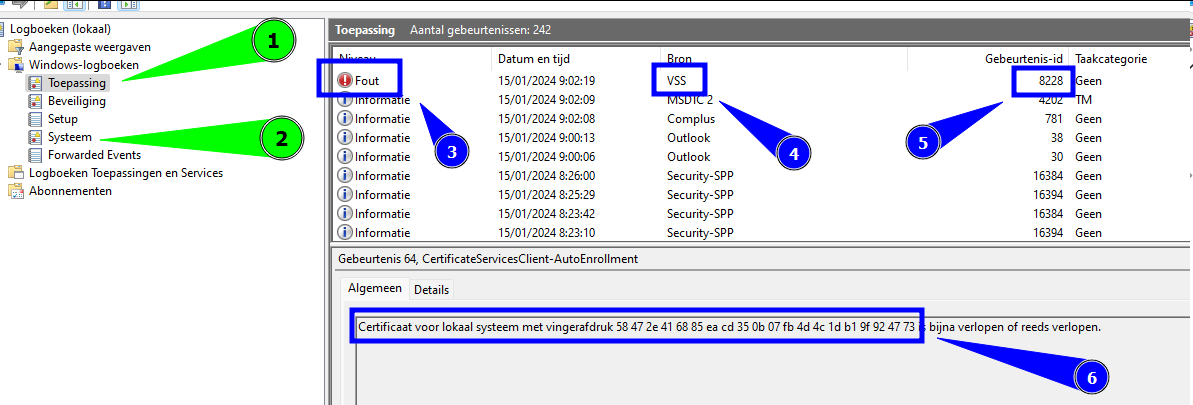
Task: Click the info icon of the 8:25:29 event
Action: [345, 195]
